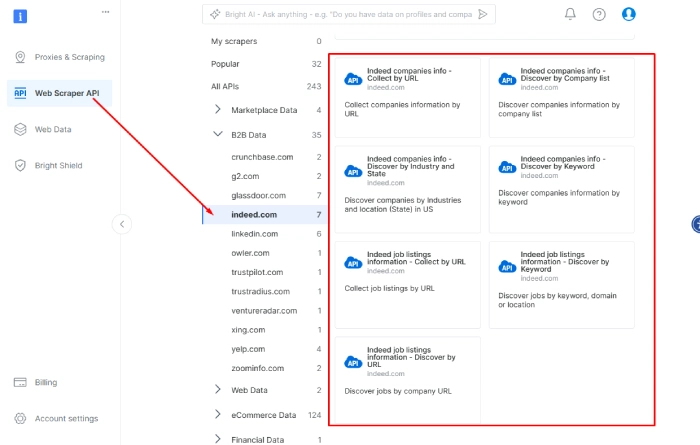Click the Web Data layers icon
The width and height of the screenshot is (700, 445).
tap(20, 129)
